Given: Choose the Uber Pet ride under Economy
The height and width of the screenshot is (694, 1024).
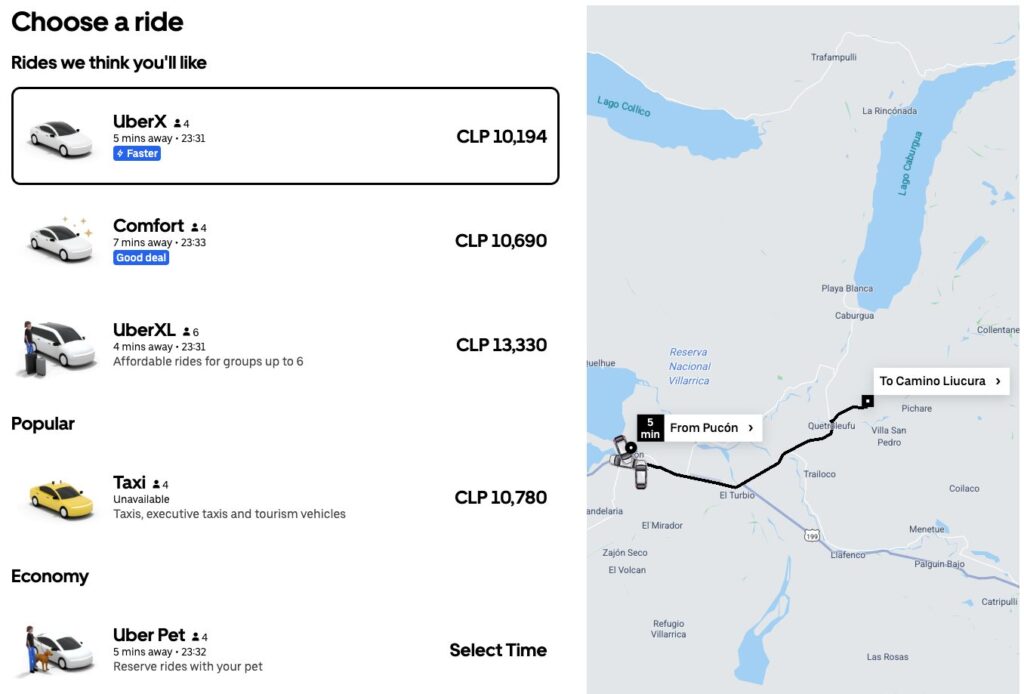Looking at the screenshot, I should coord(285,650).
